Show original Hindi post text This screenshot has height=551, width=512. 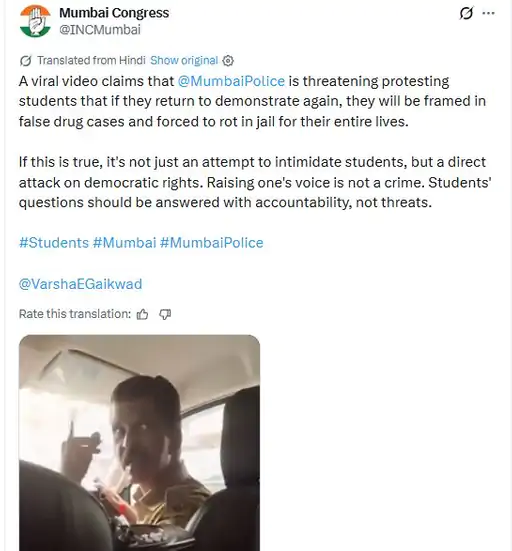[x=184, y=60]
